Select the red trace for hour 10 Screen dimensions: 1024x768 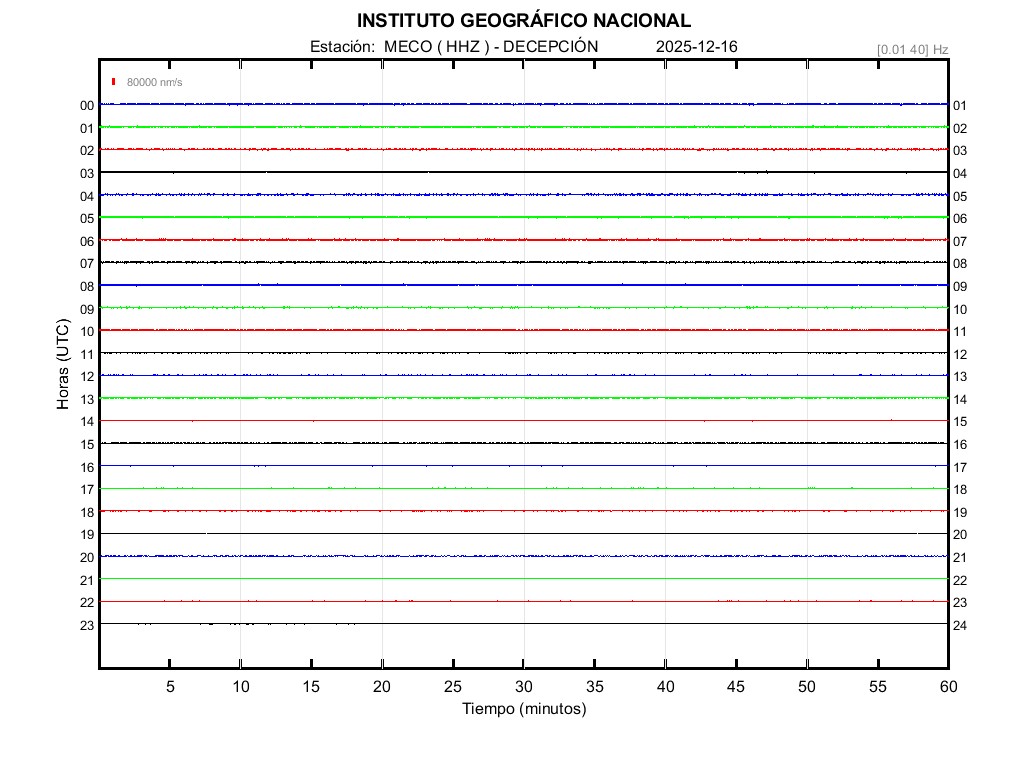pos(524,330)
